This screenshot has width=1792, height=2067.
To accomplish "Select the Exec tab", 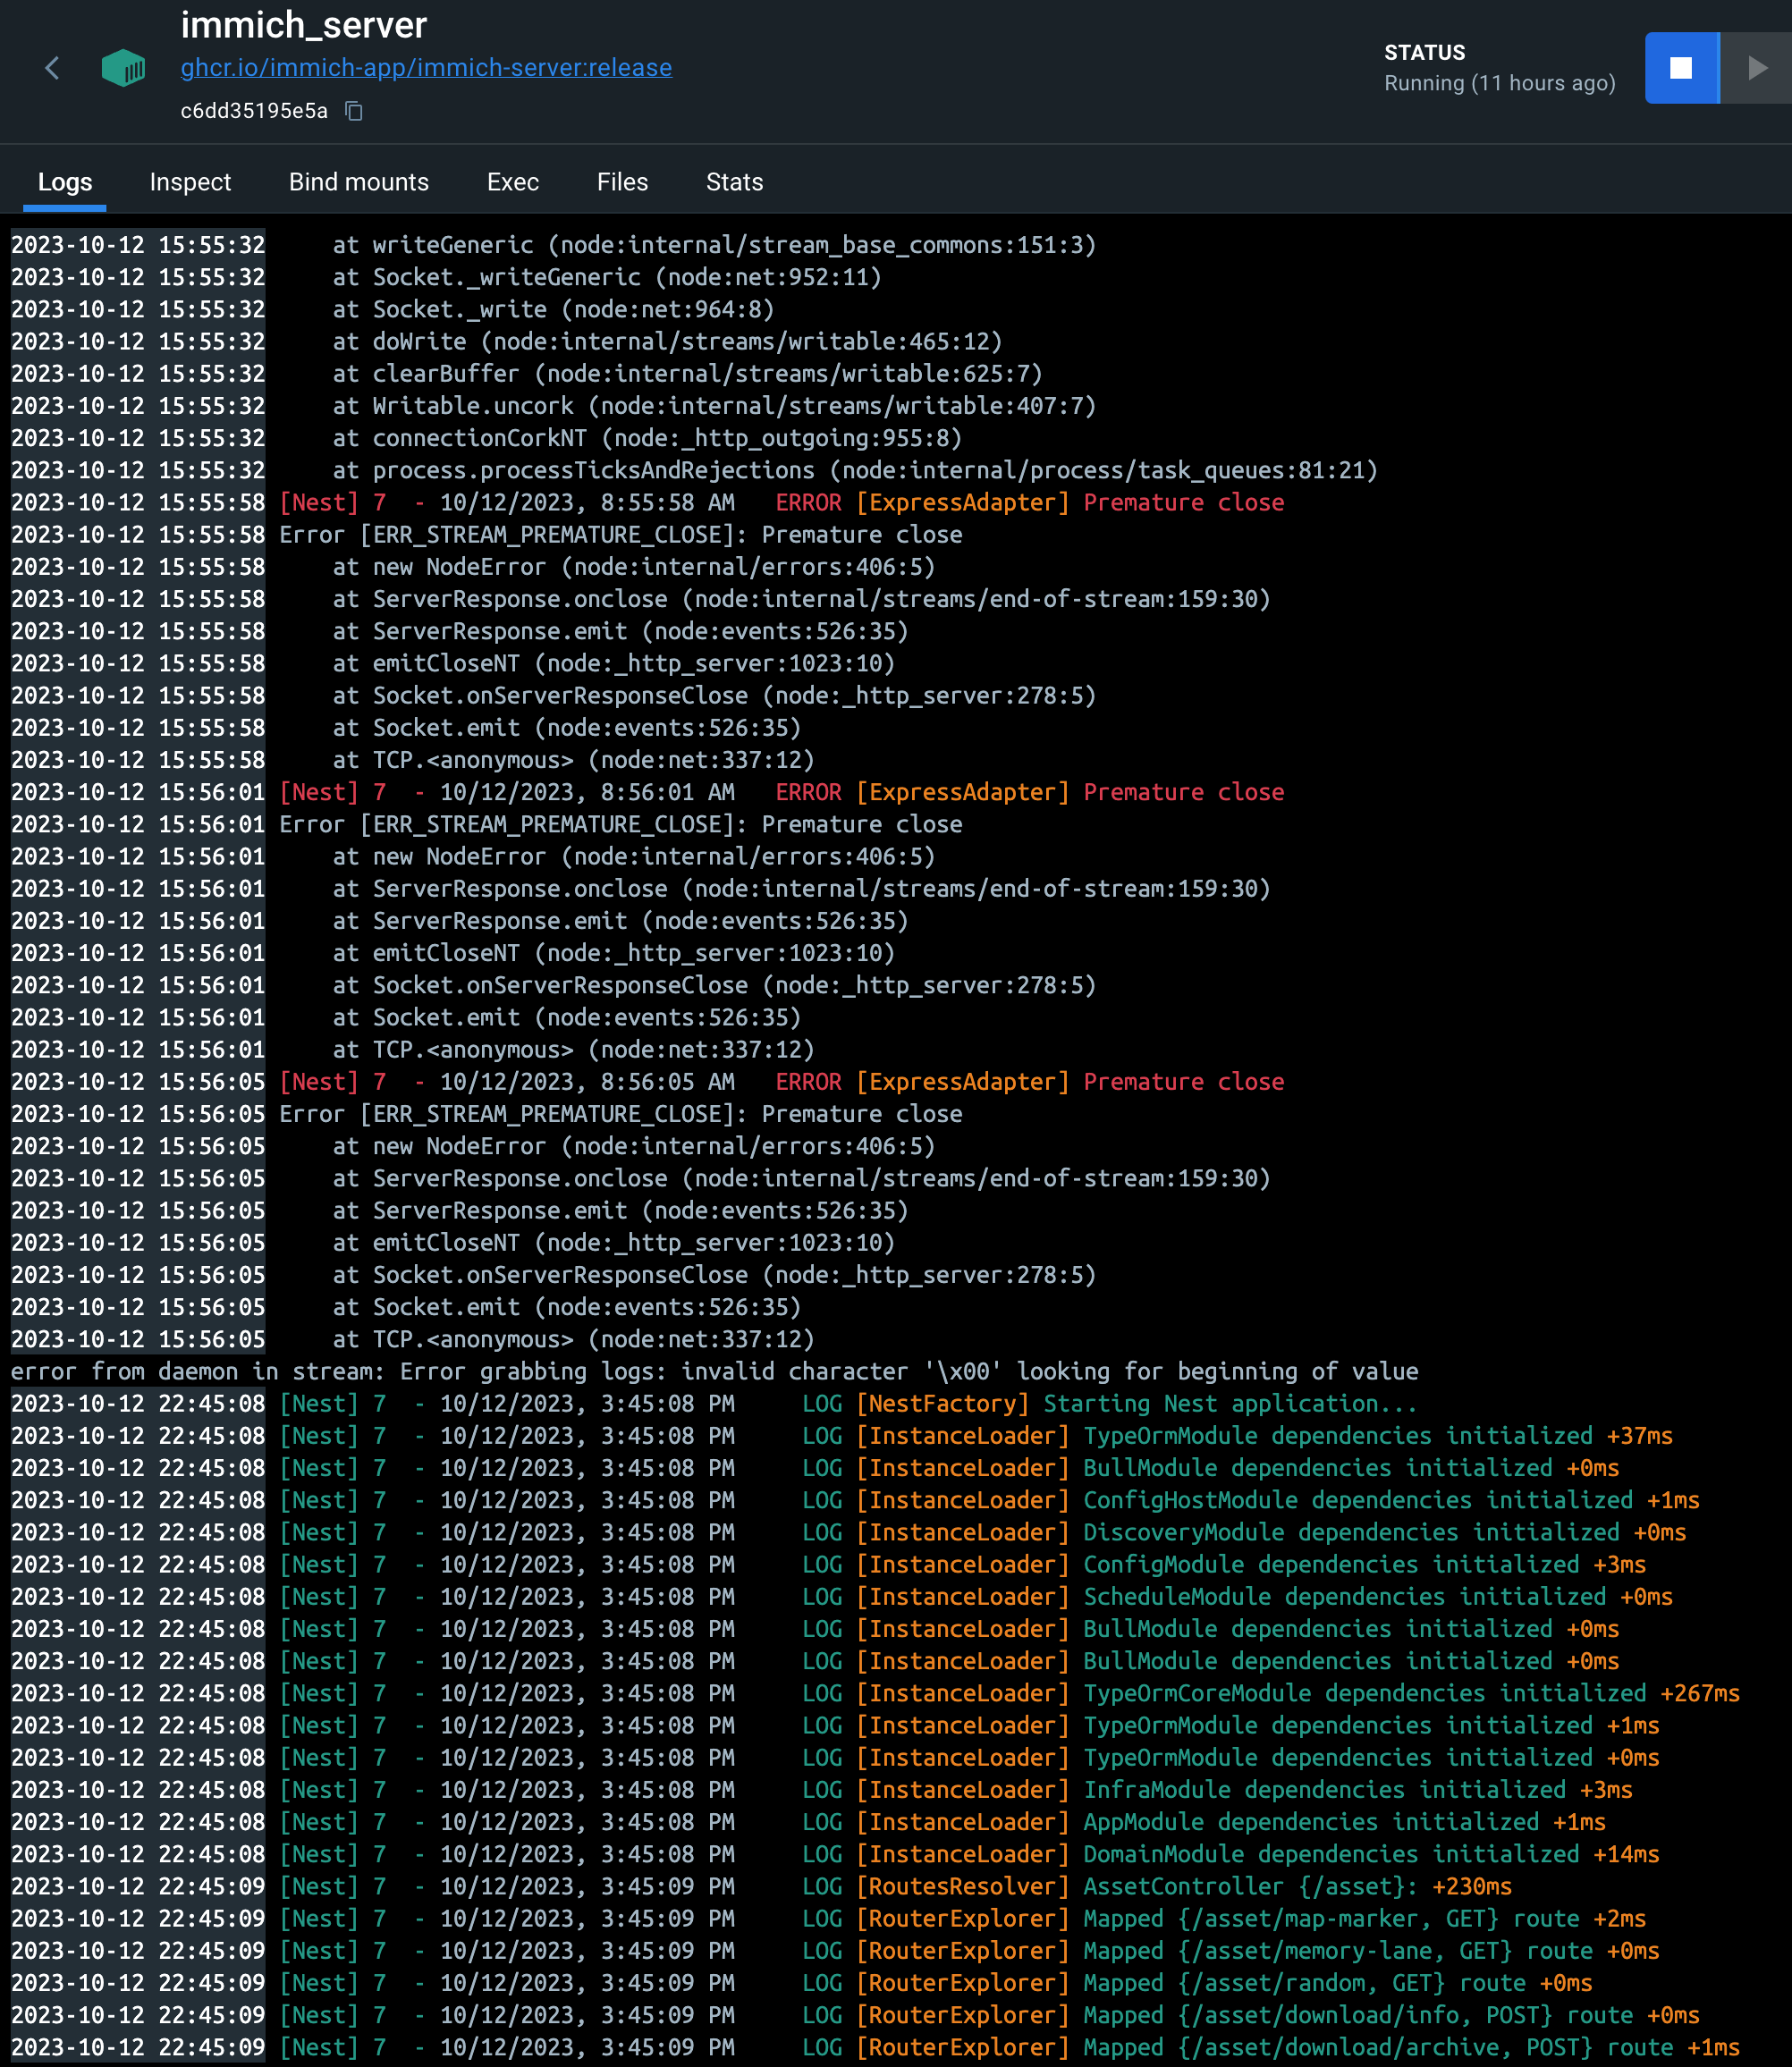I will point(512,182).
